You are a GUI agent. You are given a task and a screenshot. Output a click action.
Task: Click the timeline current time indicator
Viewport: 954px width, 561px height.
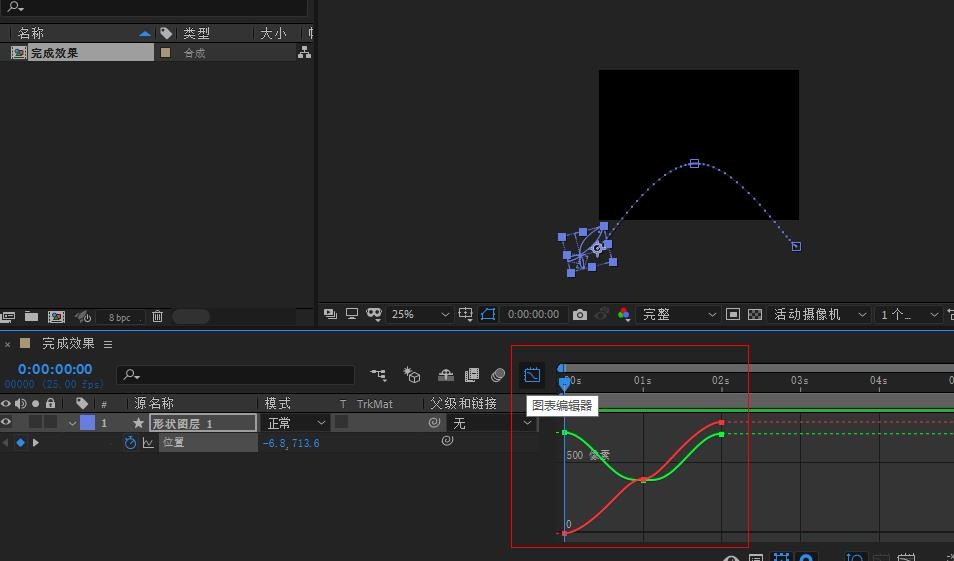coord(564,383)
